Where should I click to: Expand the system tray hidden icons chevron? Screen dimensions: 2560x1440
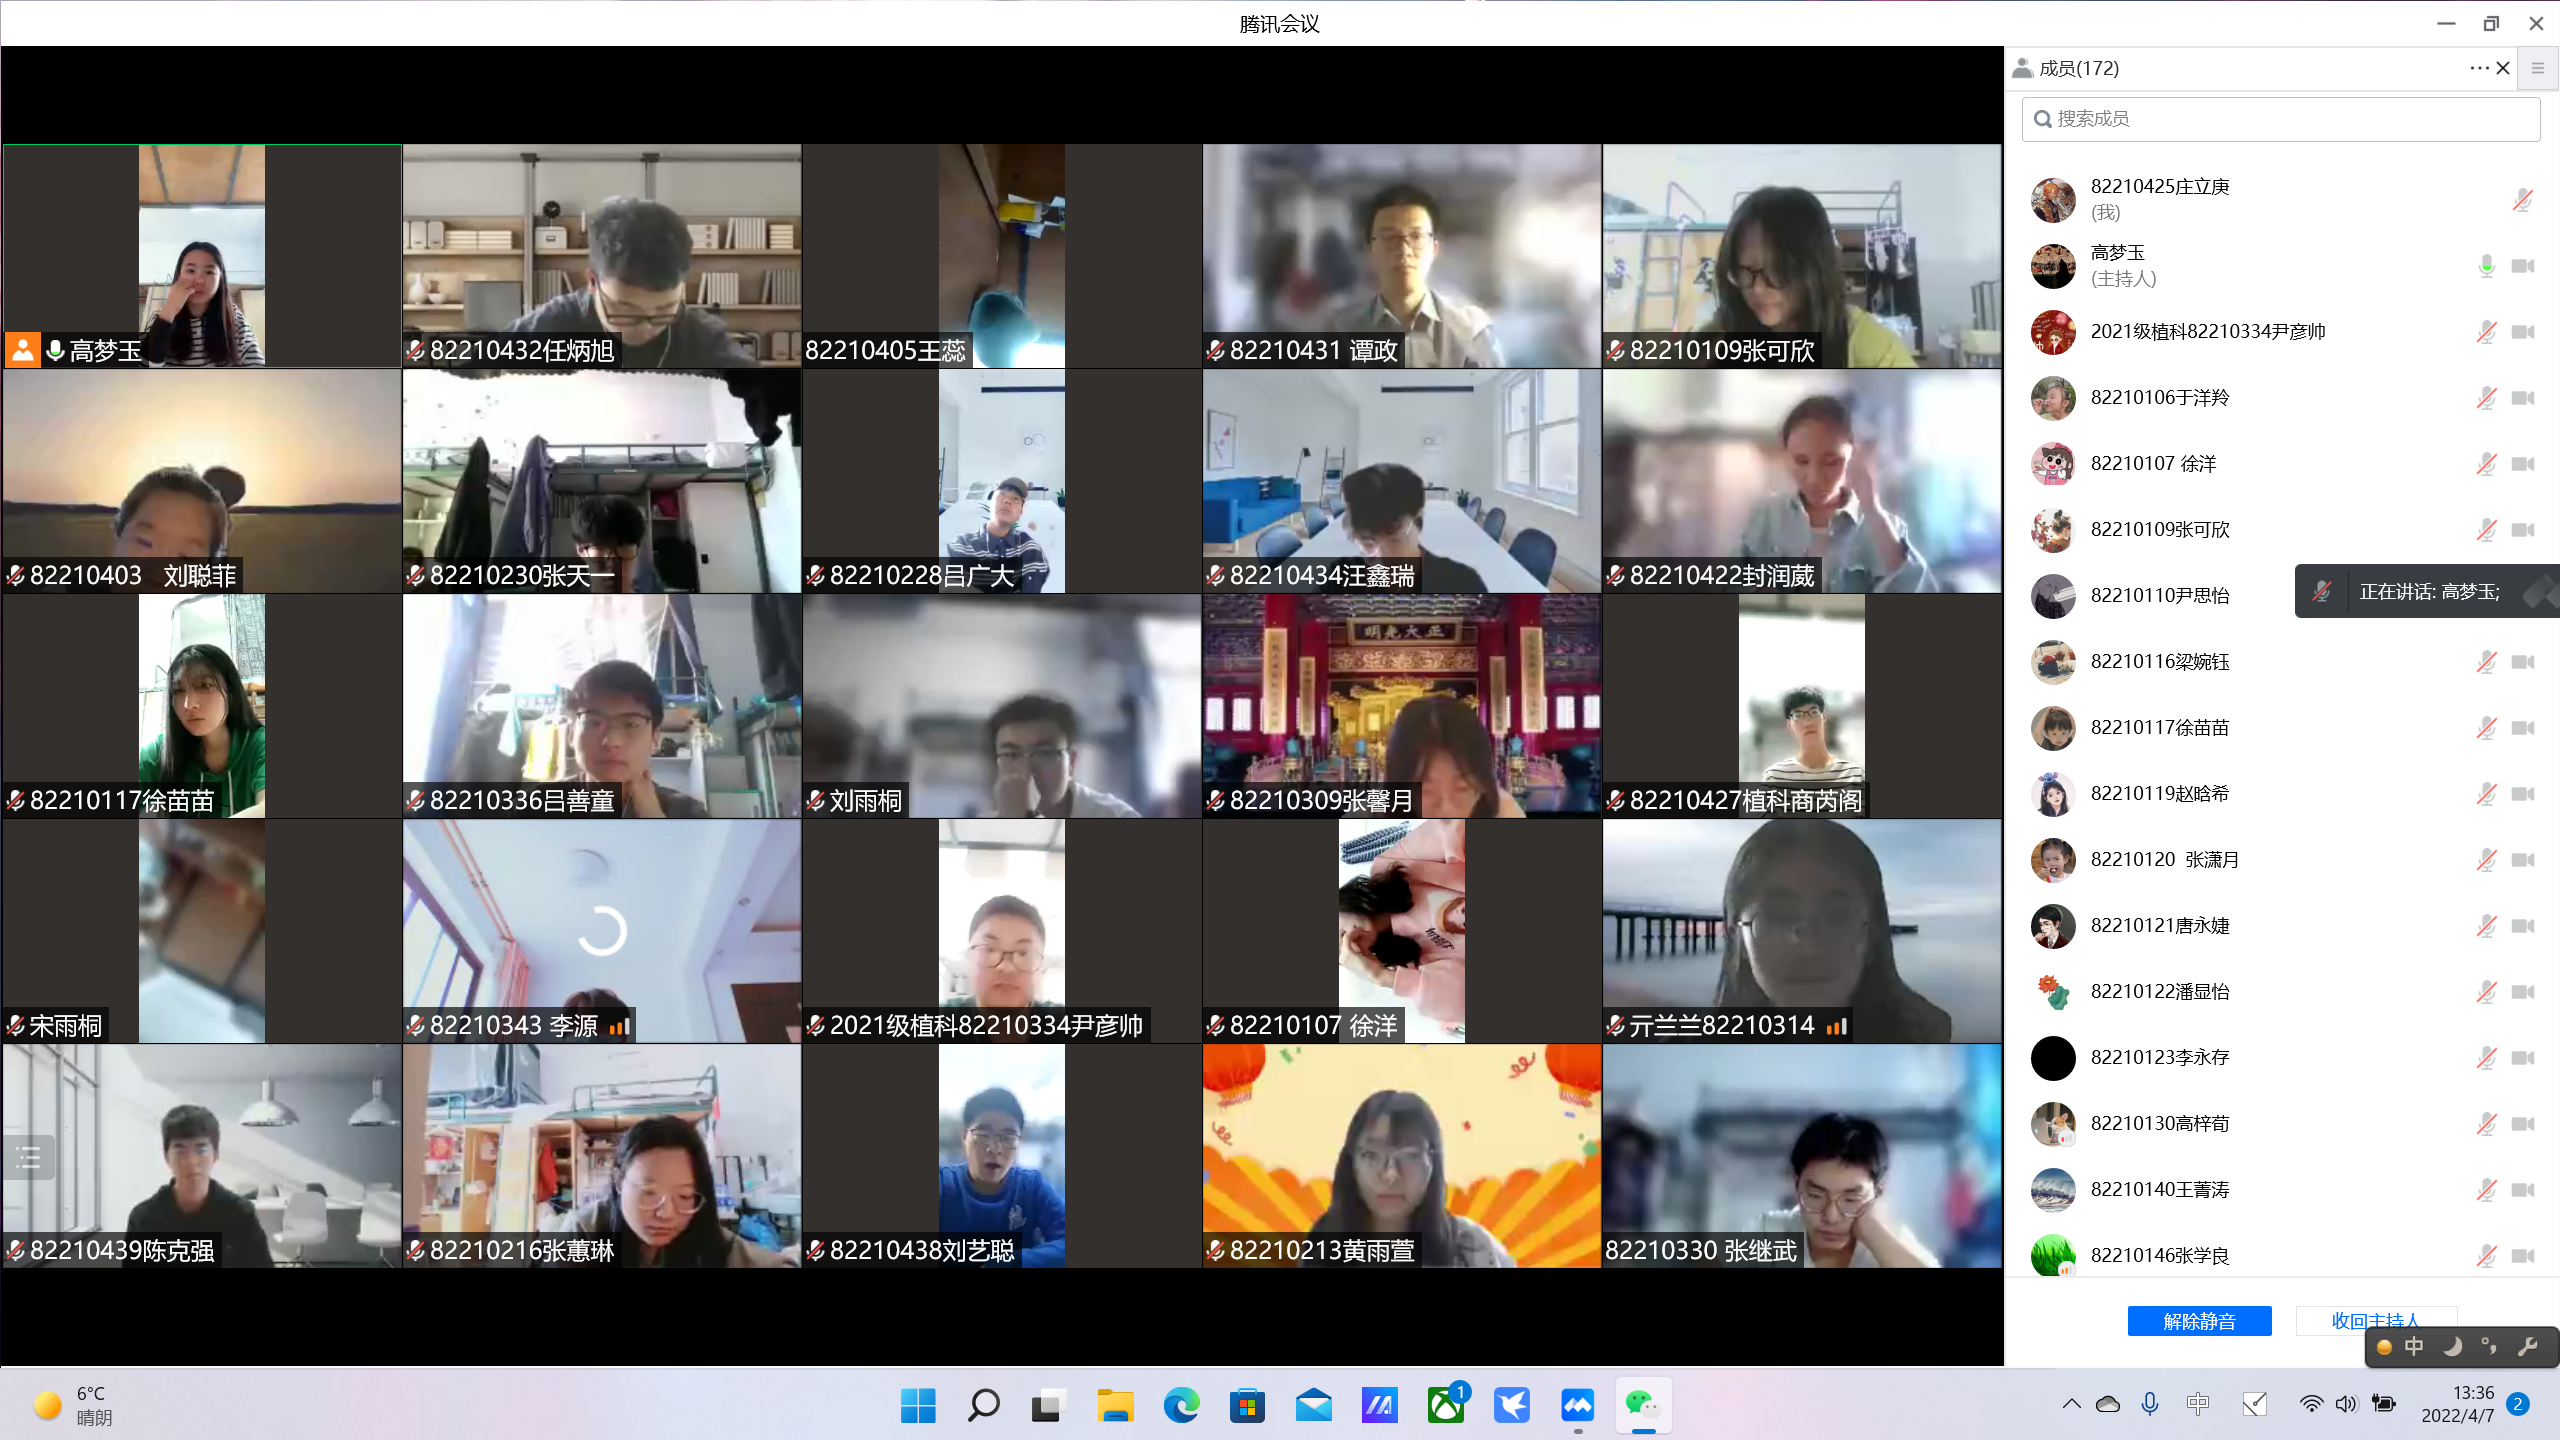2071,1404
